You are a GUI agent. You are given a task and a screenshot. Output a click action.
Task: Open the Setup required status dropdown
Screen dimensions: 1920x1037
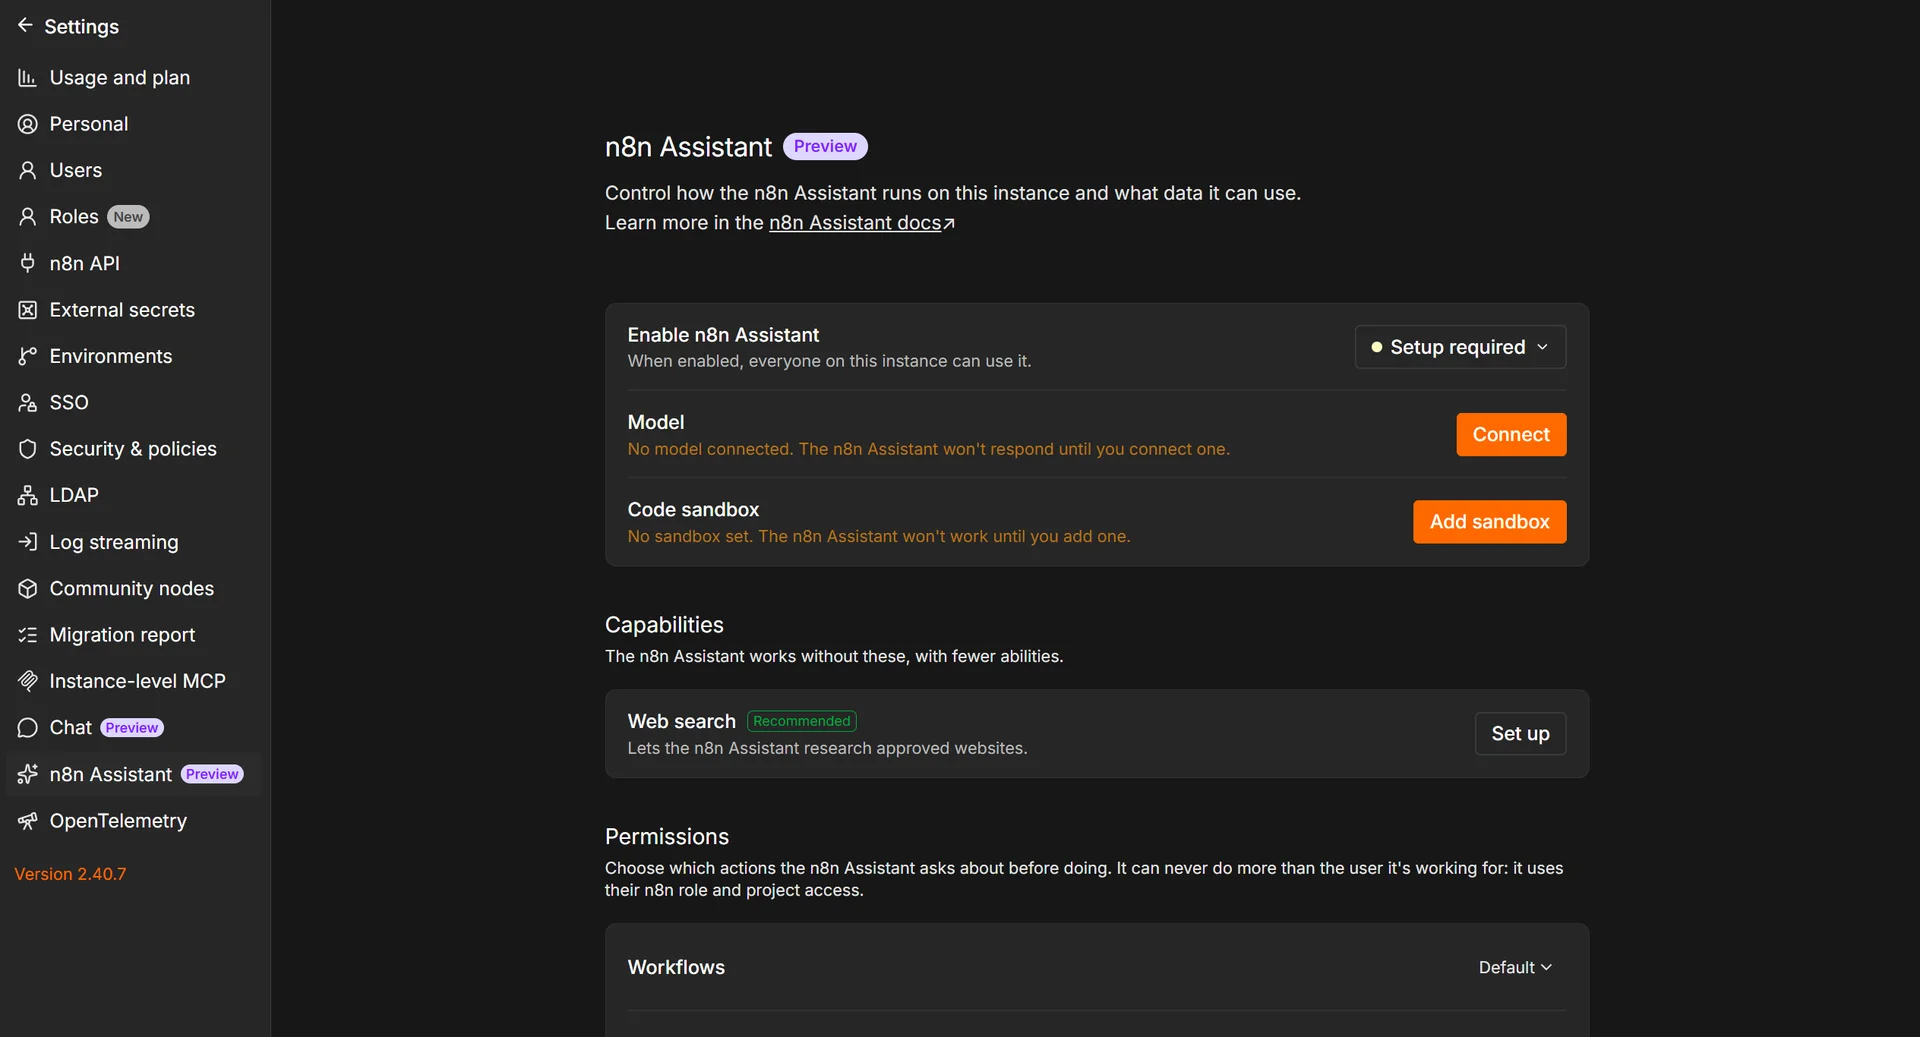(1460, 347)
